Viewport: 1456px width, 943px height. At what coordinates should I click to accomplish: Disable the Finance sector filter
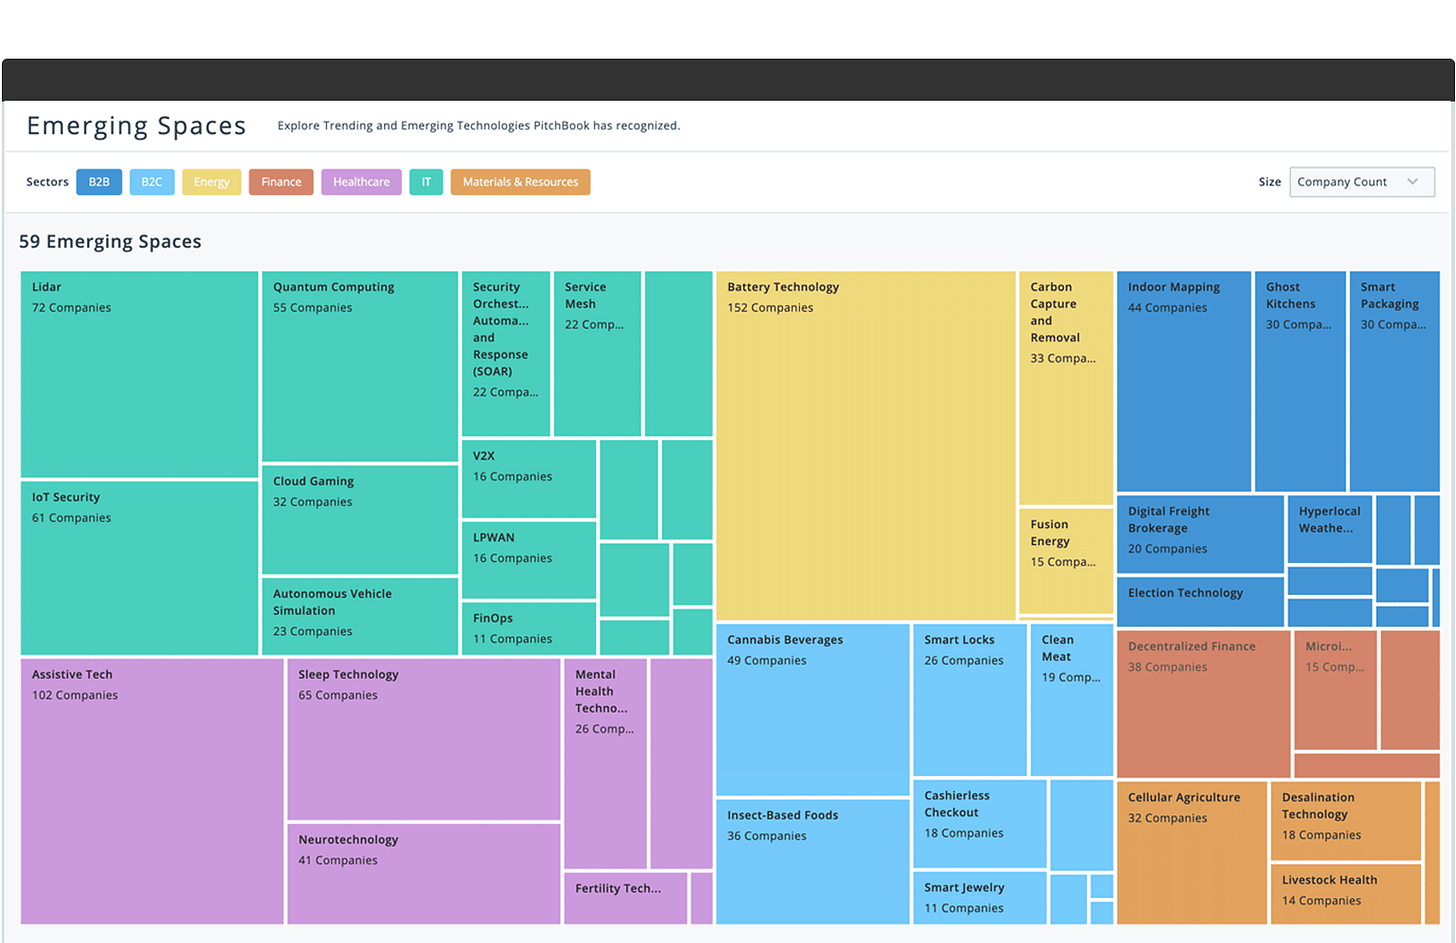(281, 182)
